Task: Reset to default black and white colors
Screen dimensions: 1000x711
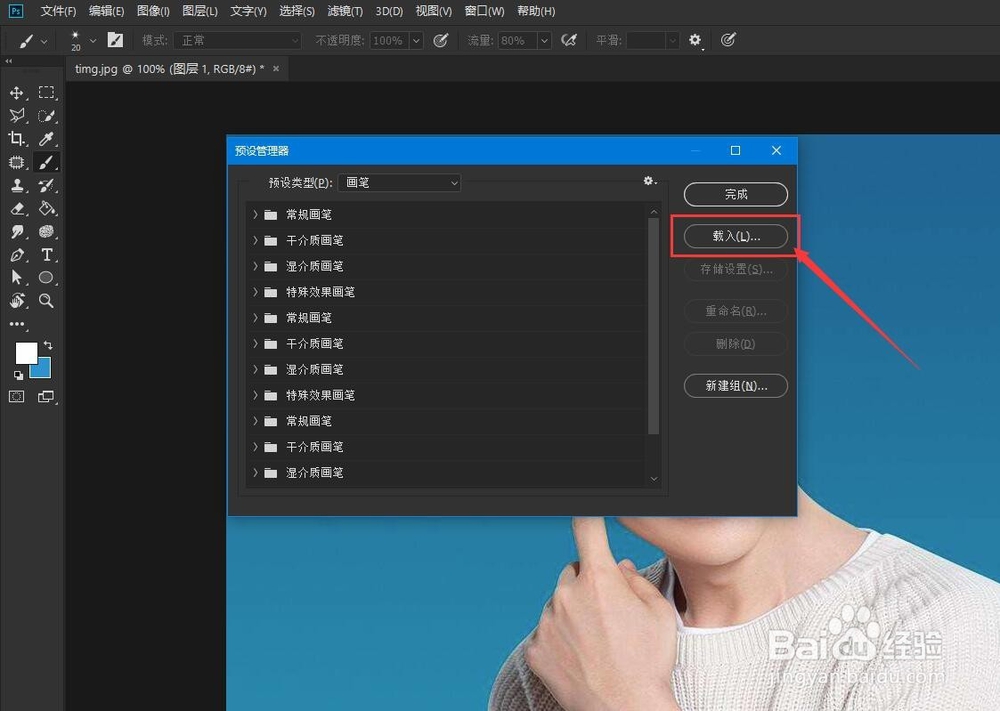Action: click(x=18, y=375)
